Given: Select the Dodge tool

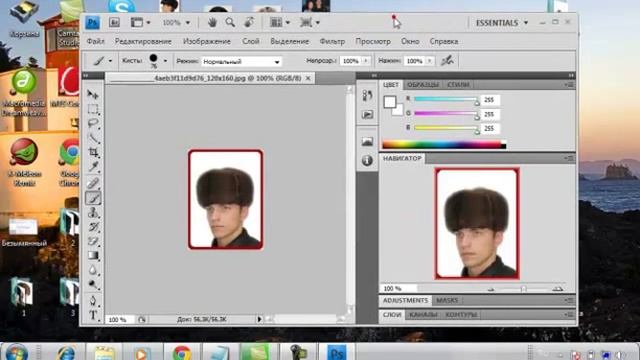Looking at the screenshot, I should point(93,284).
